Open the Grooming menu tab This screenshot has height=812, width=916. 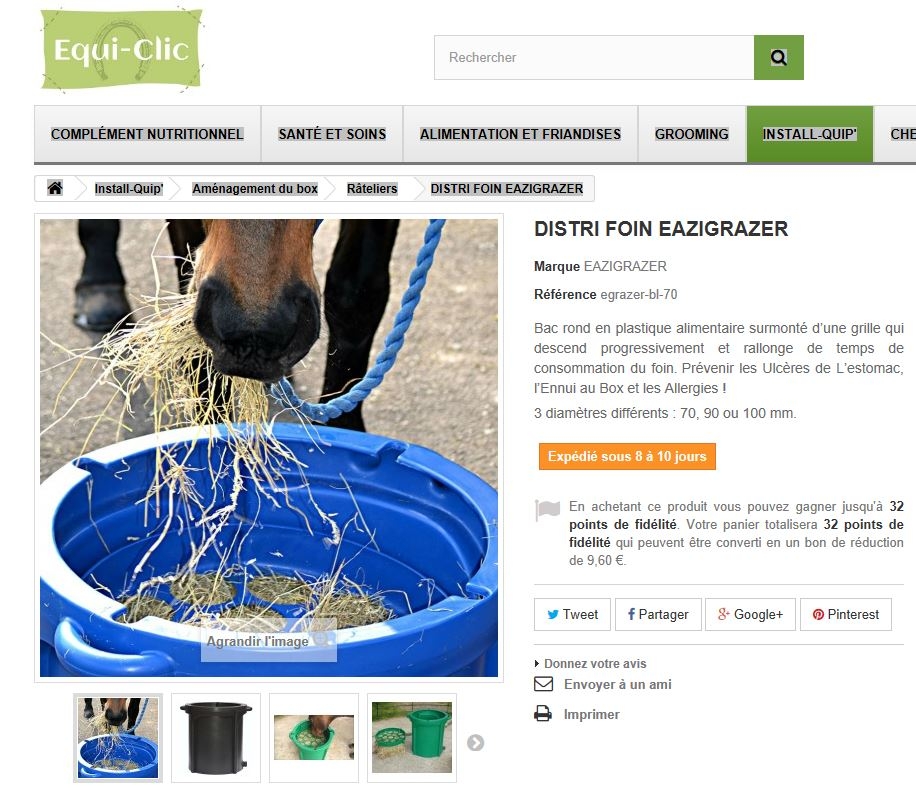[x=692, y=134]
